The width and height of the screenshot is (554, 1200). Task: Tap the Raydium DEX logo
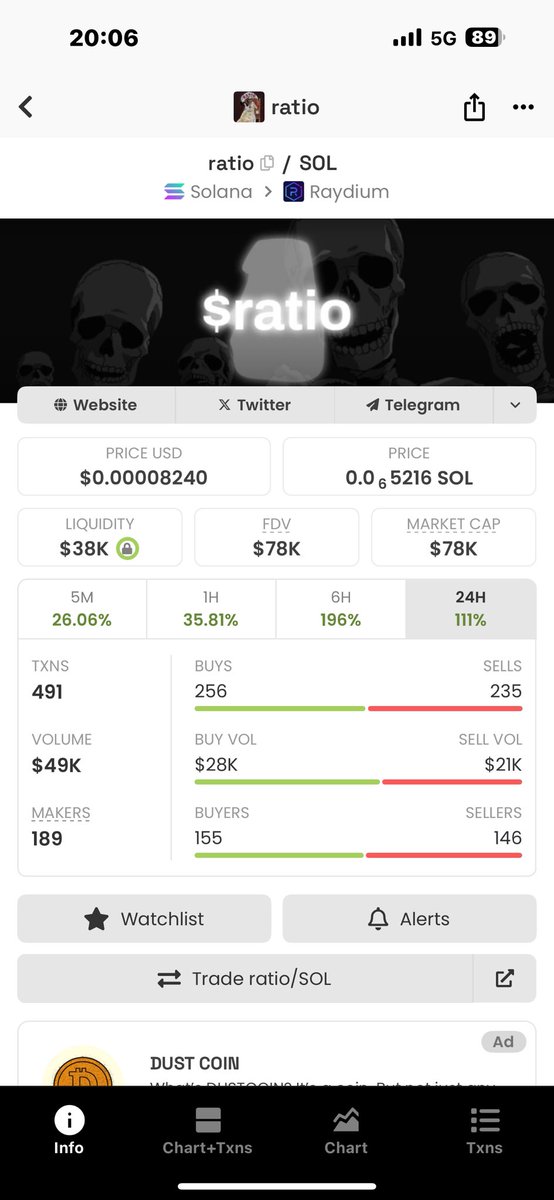pos(293,192)
